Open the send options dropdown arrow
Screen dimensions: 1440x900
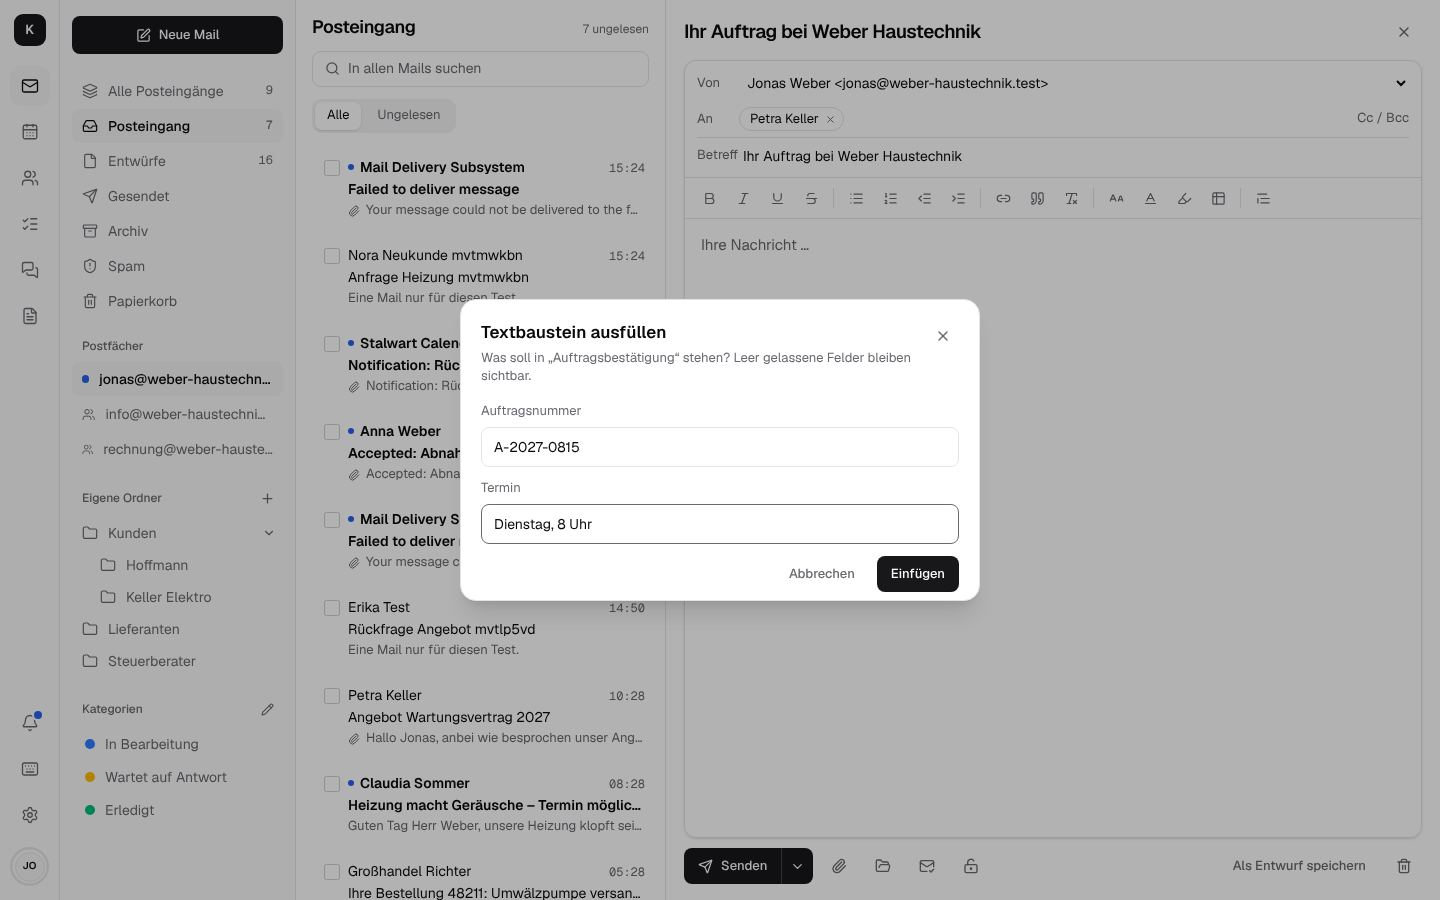pos(797,866)
